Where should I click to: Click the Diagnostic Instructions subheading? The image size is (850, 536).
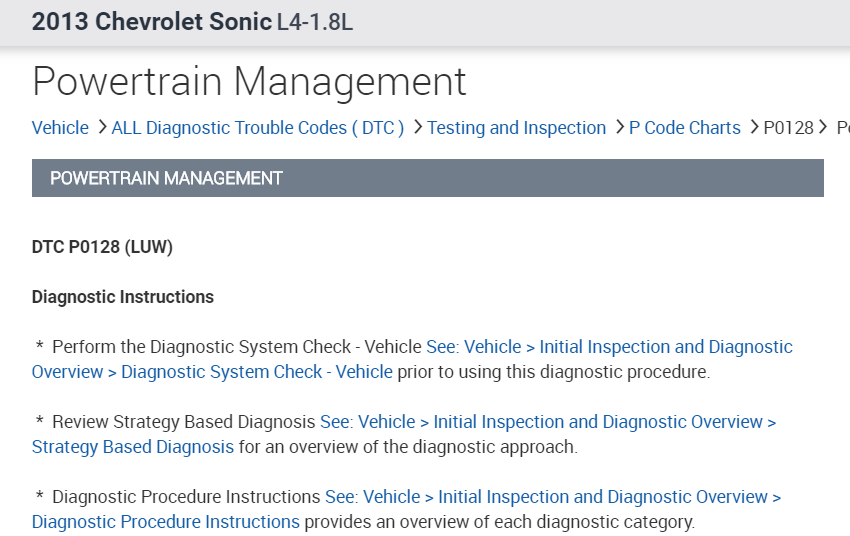point(123,297)
